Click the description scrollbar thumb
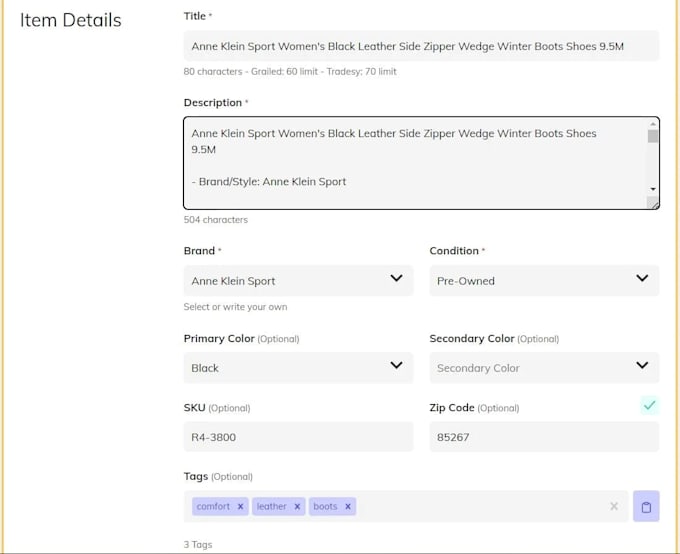Screen dimensions: 680x554 653,136
